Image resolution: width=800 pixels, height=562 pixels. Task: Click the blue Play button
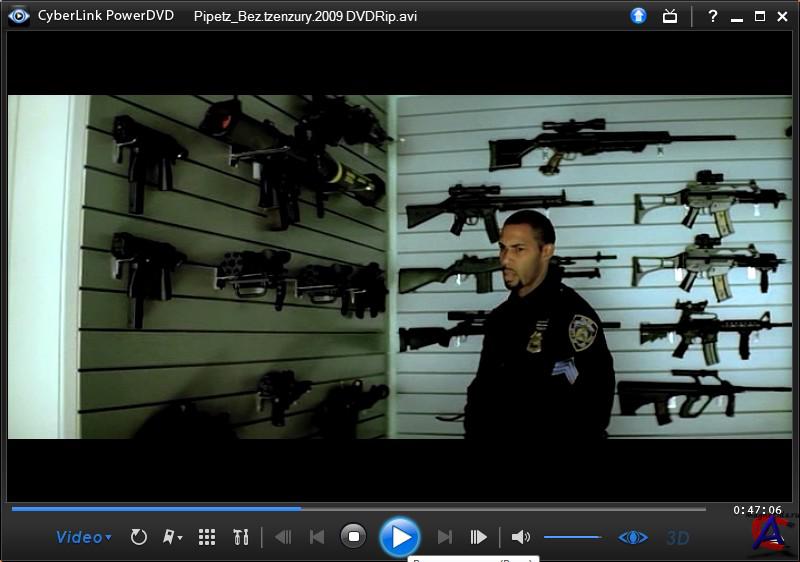[400, 537]
